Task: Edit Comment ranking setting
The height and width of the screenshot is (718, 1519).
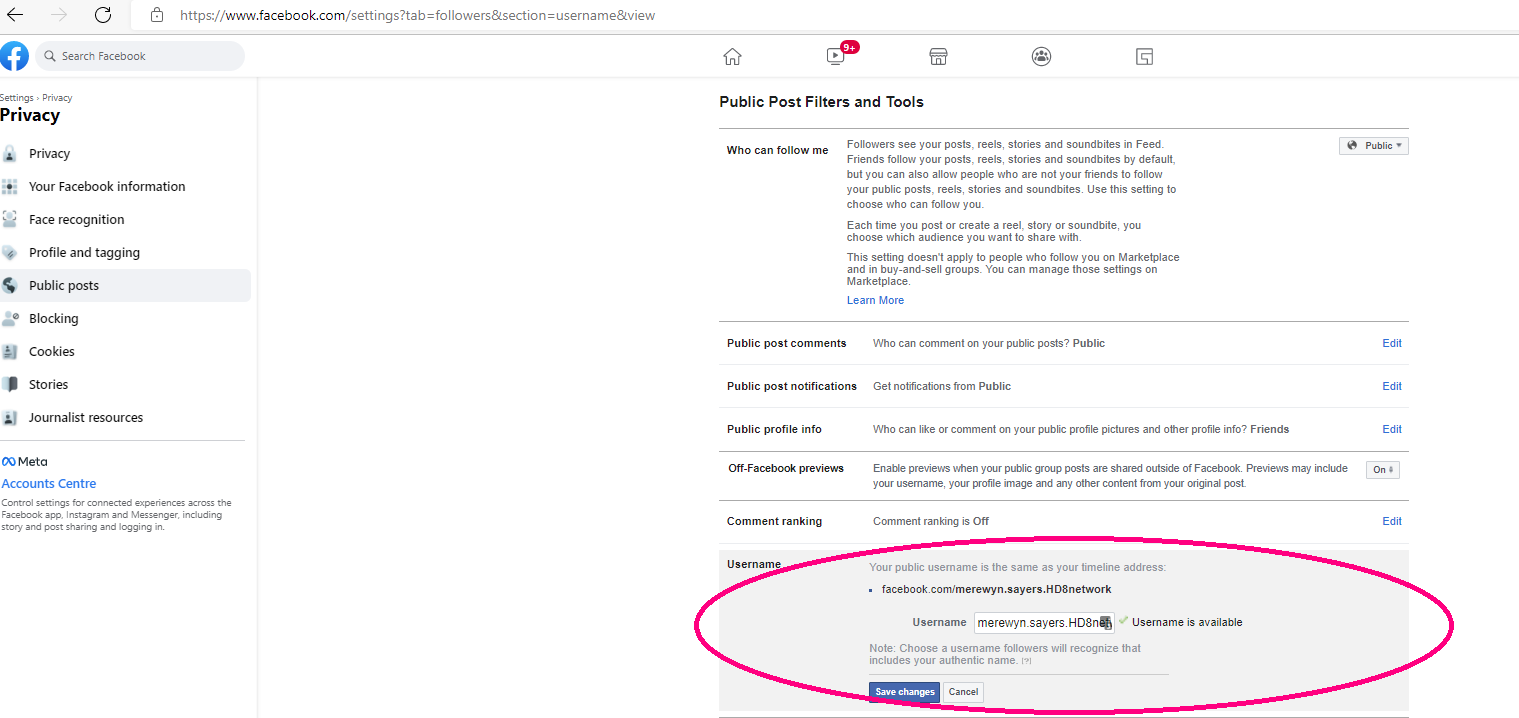Action: (x=1391, y=521)
